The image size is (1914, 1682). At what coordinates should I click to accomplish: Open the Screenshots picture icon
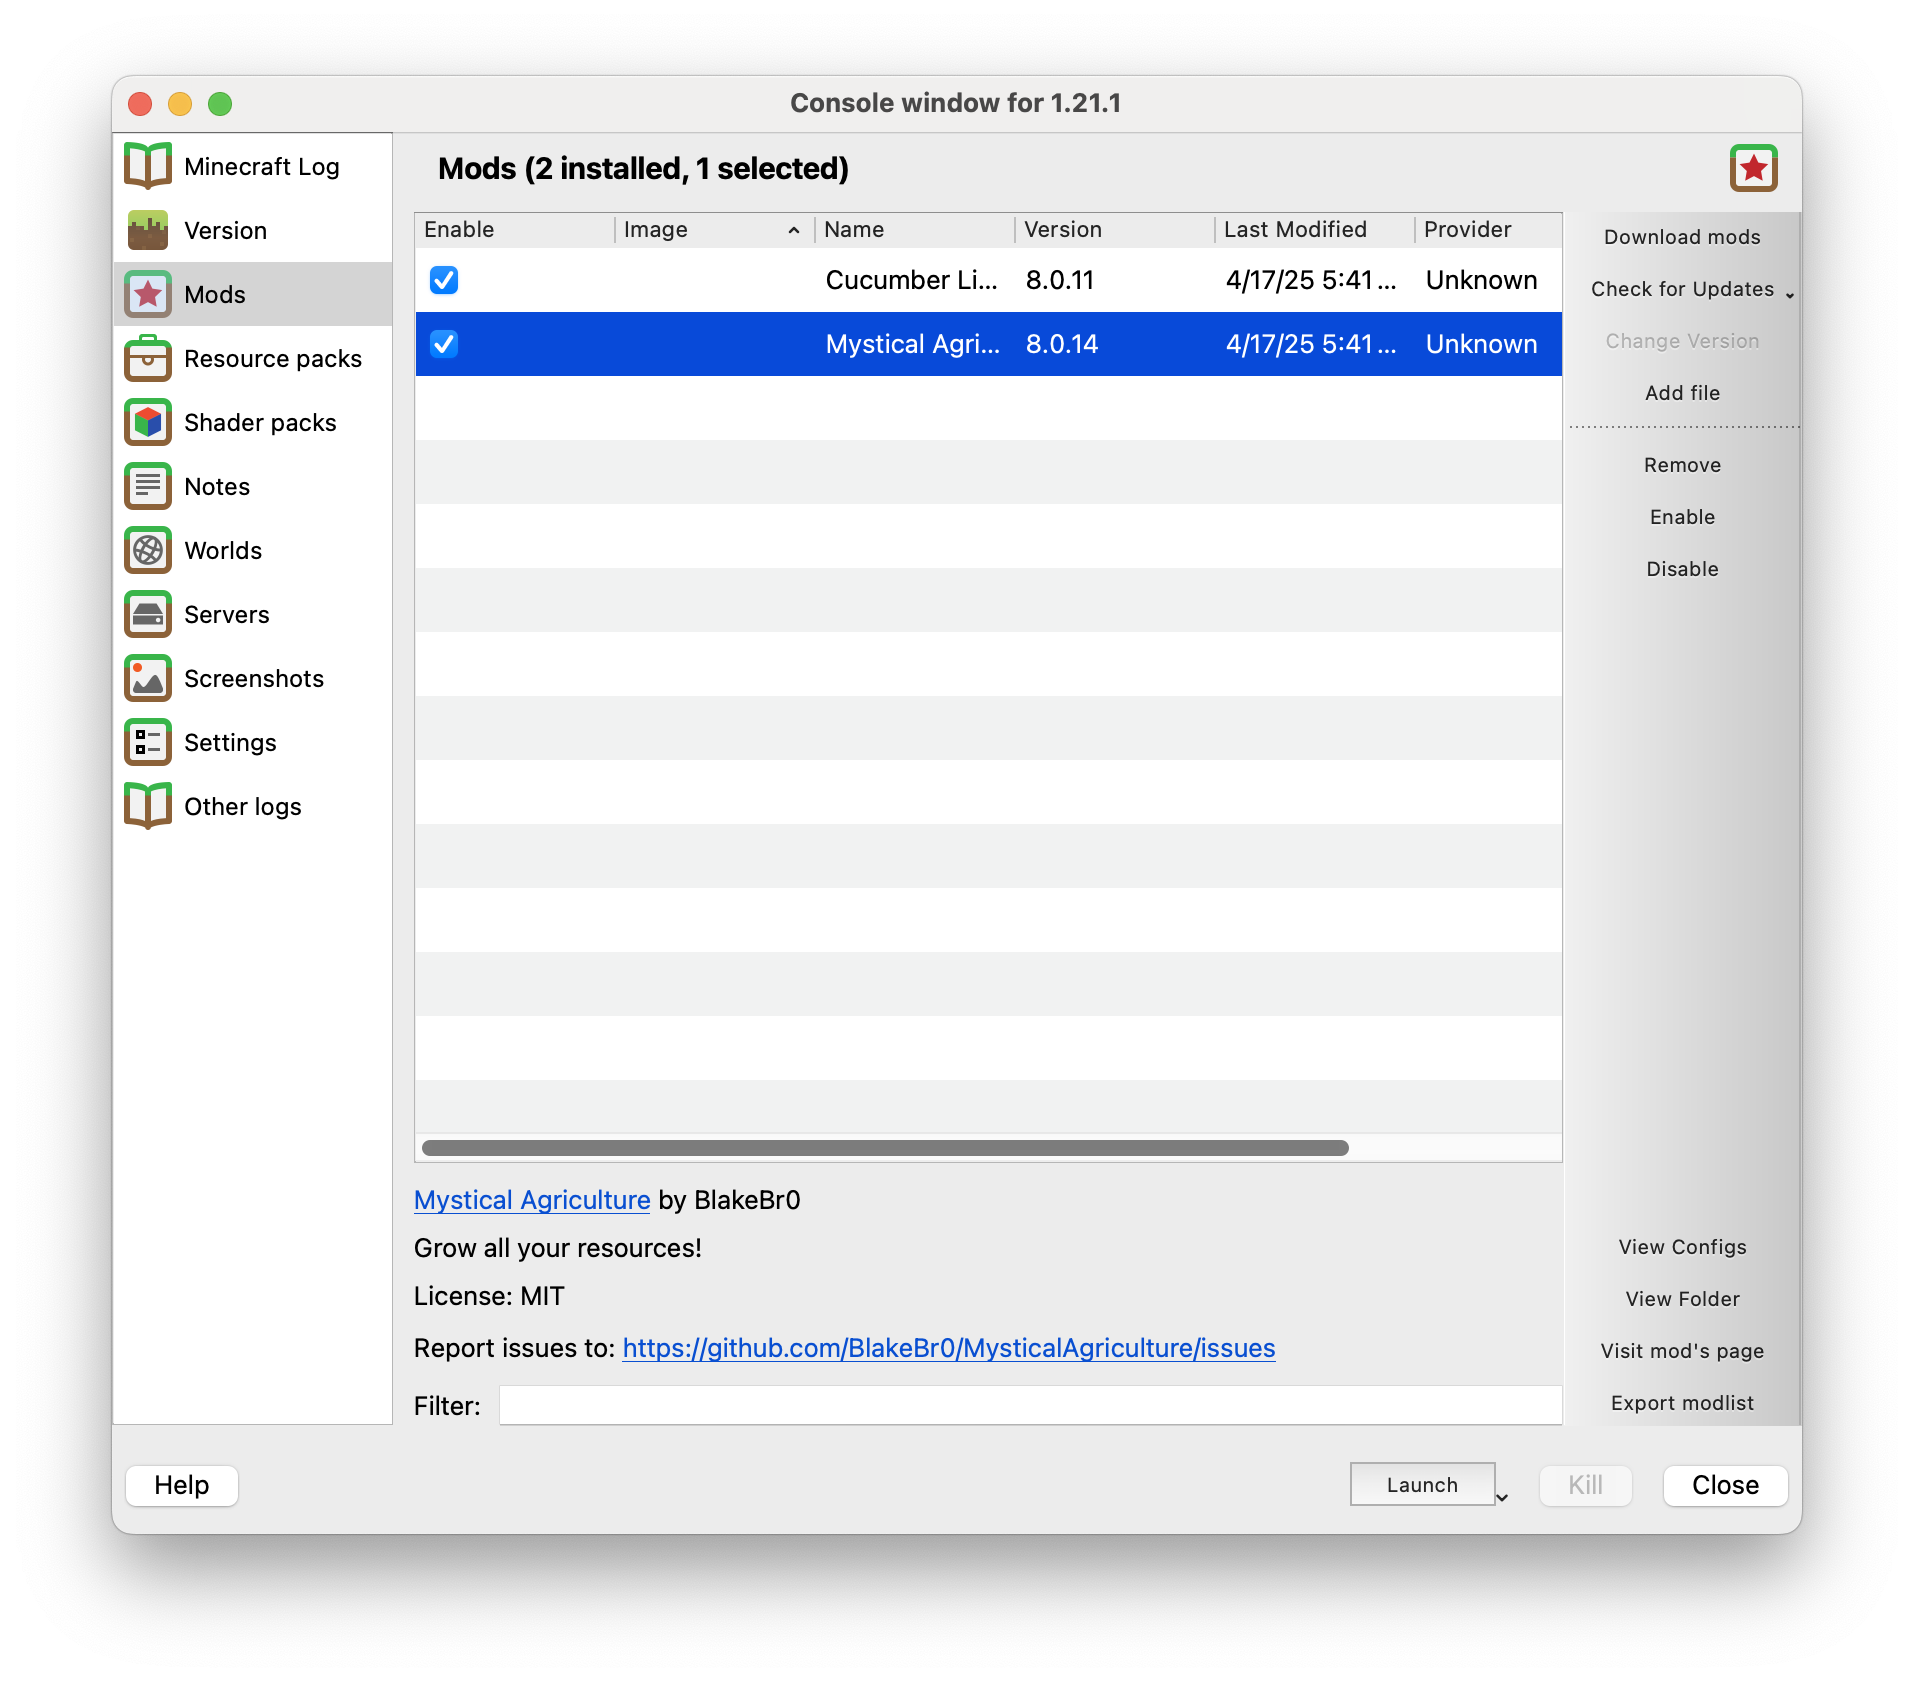pos(148,678)
